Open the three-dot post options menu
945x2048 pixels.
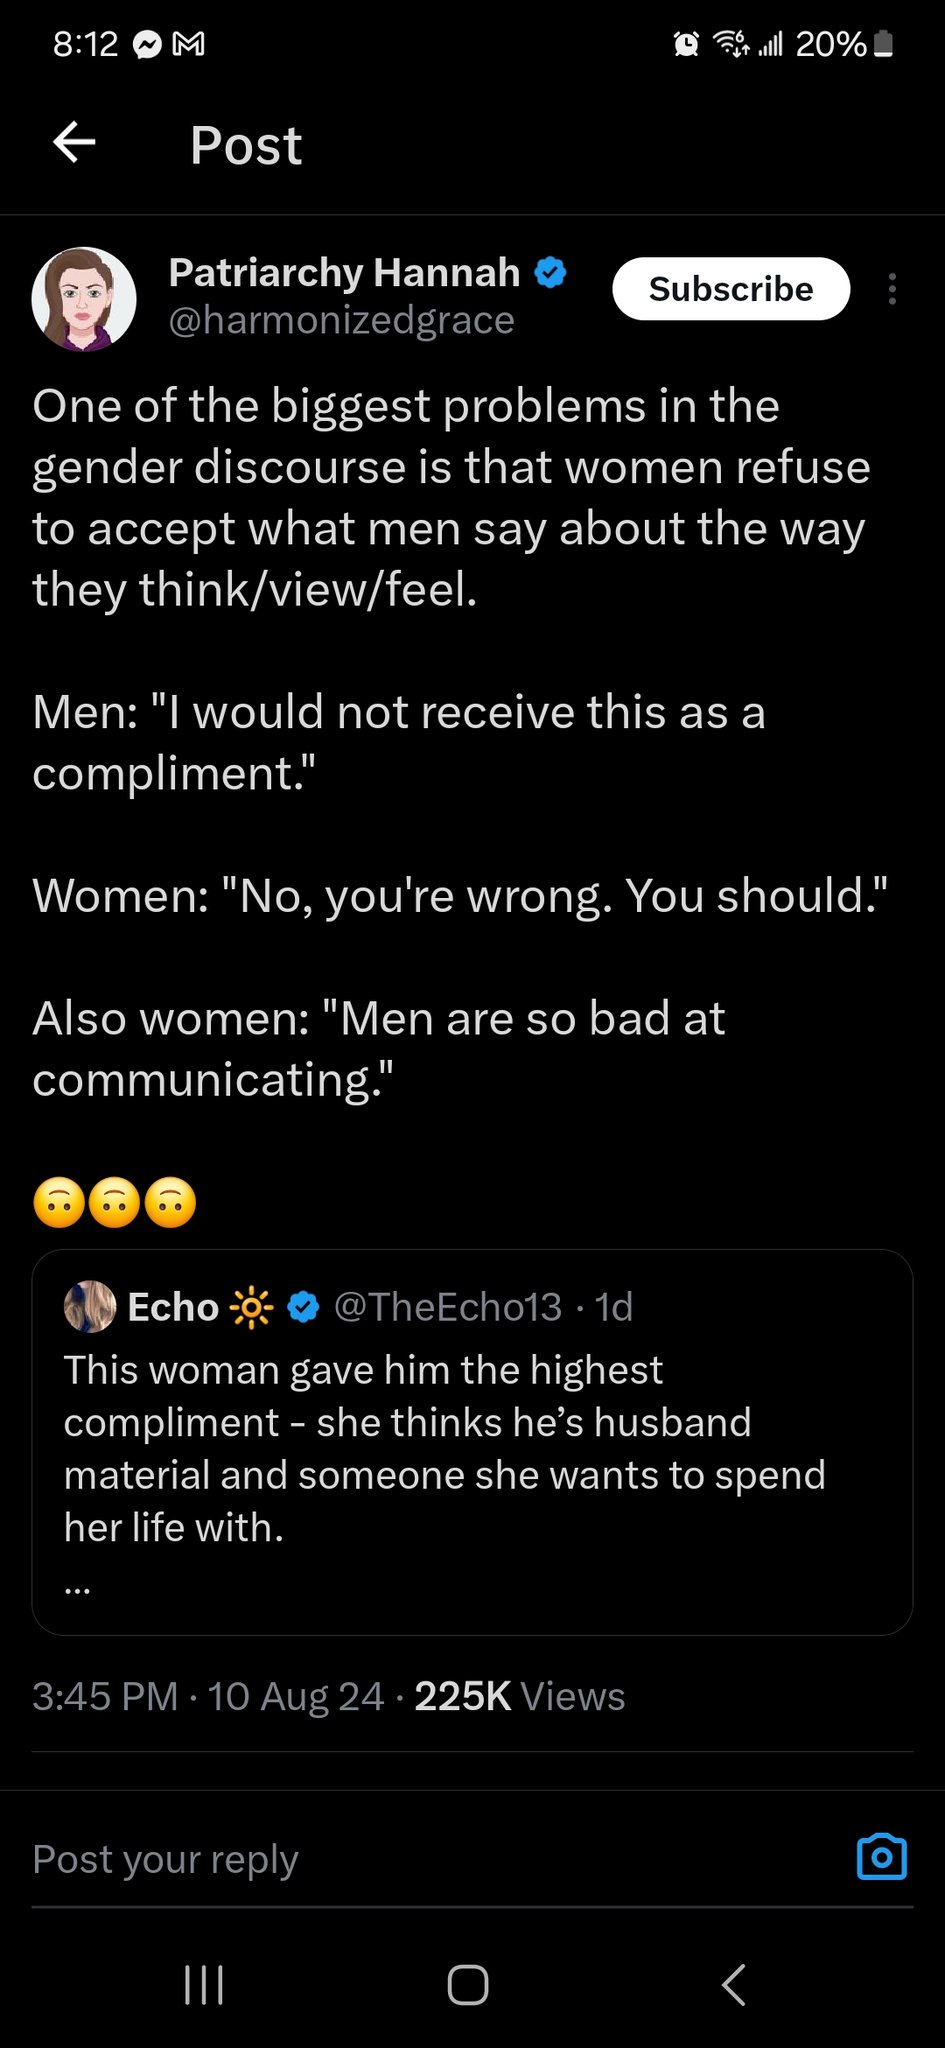click(892, 289)
